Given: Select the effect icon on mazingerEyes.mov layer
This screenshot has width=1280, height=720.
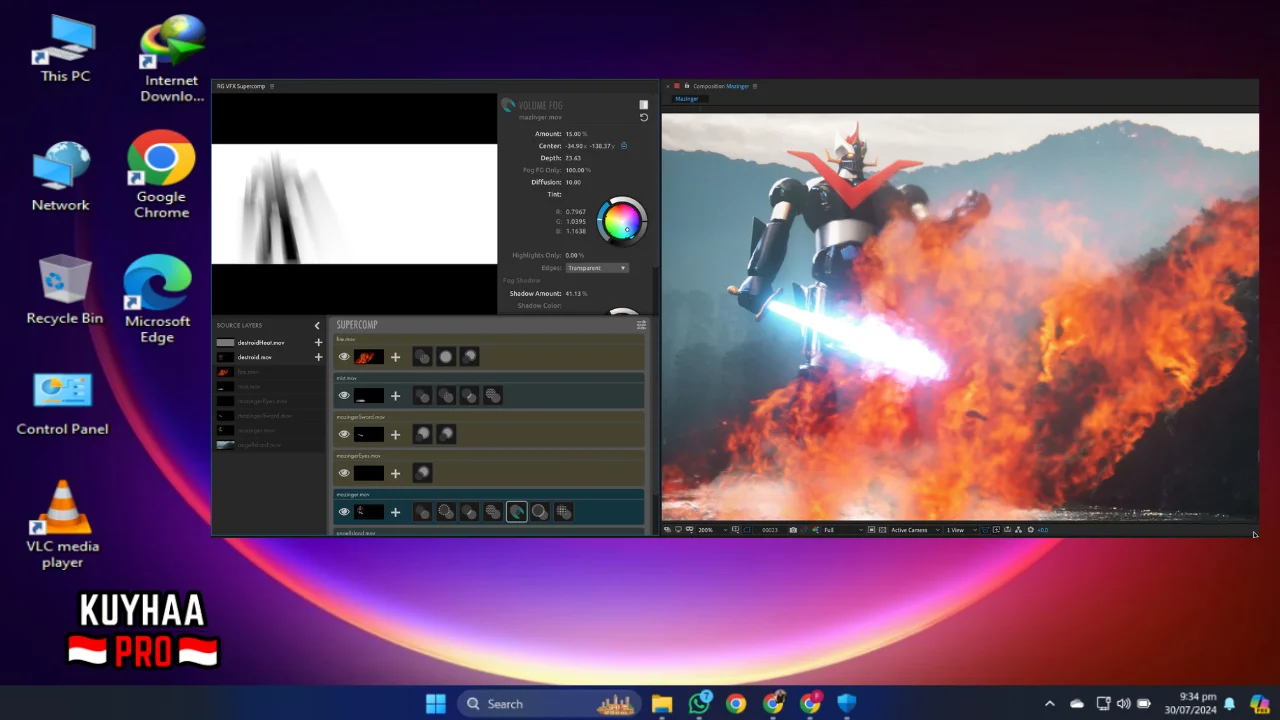Looking at the screenshot, I should pyautogui.click(x=422, y=473).
